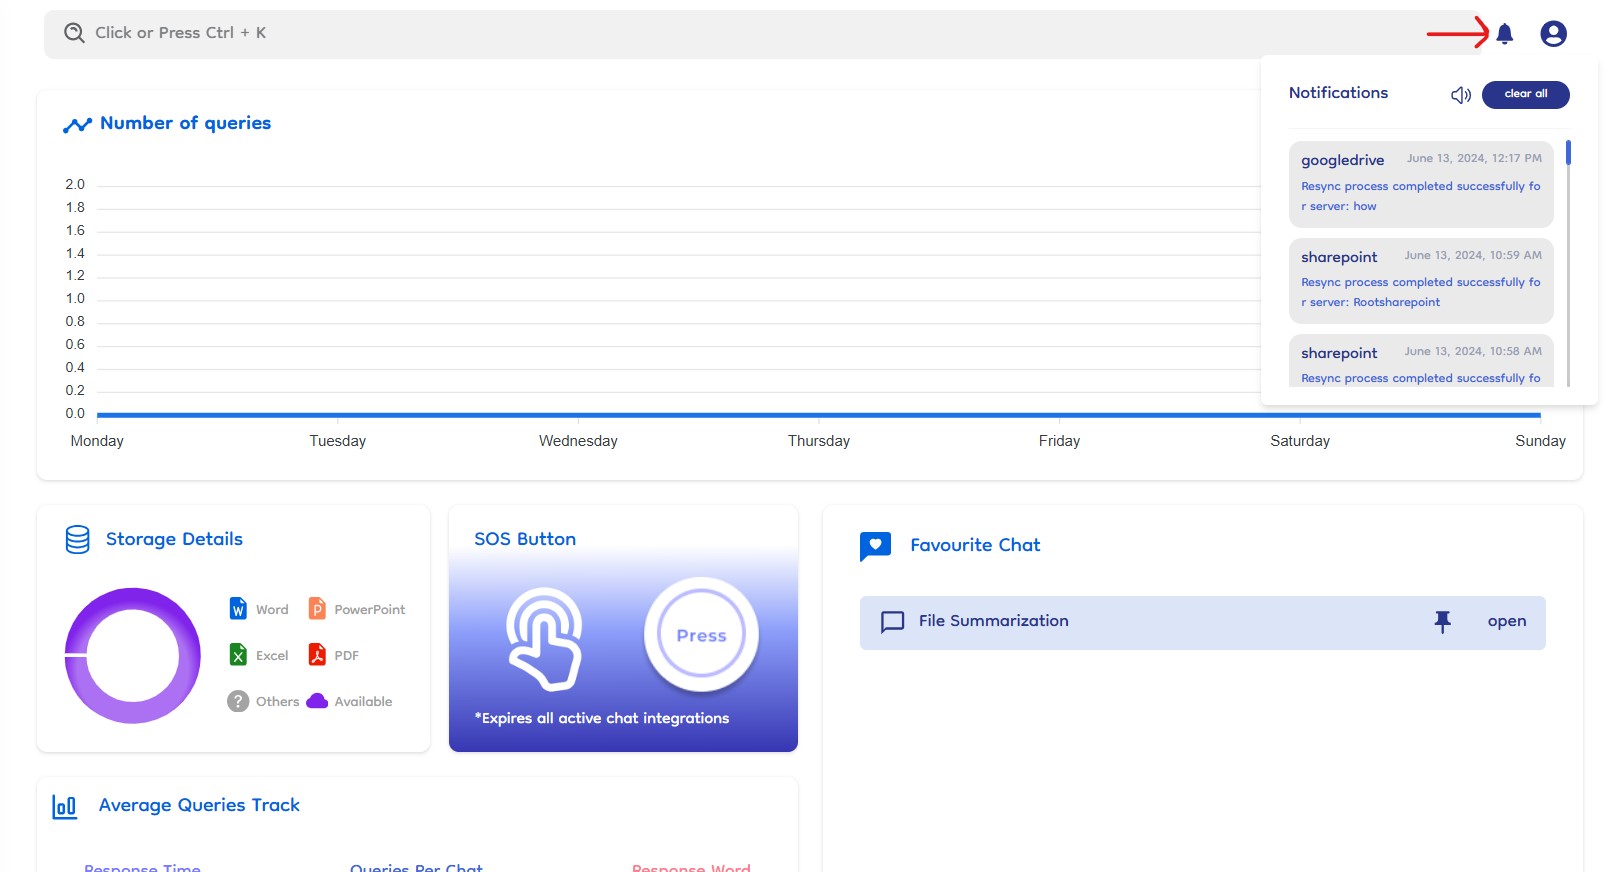Select the PowerPoint legend icon
Viewport: 1621px width, 872px height.
(317, 609)
